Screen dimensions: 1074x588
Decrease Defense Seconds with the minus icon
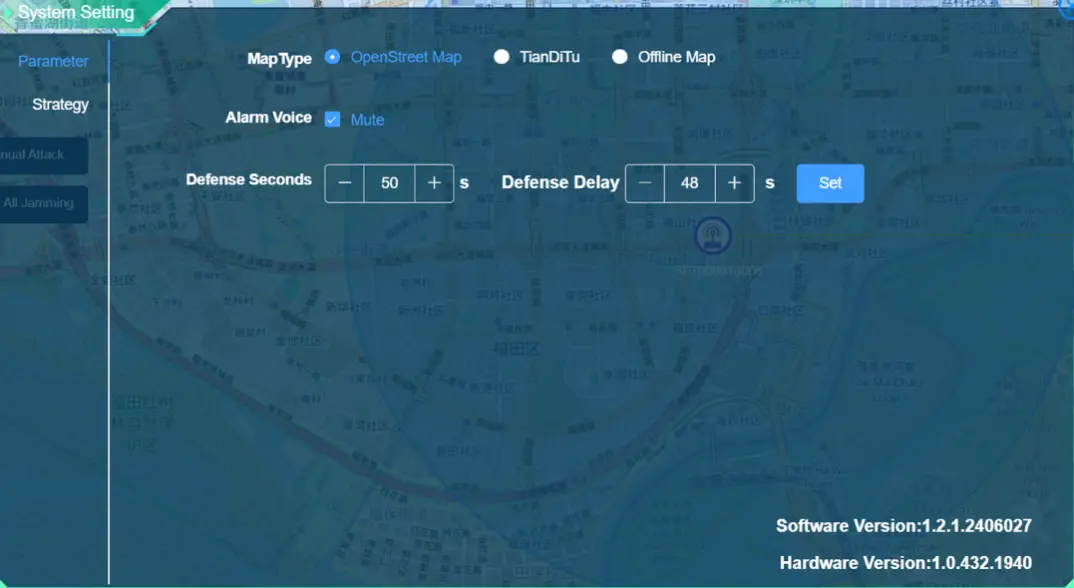[344, 183]
